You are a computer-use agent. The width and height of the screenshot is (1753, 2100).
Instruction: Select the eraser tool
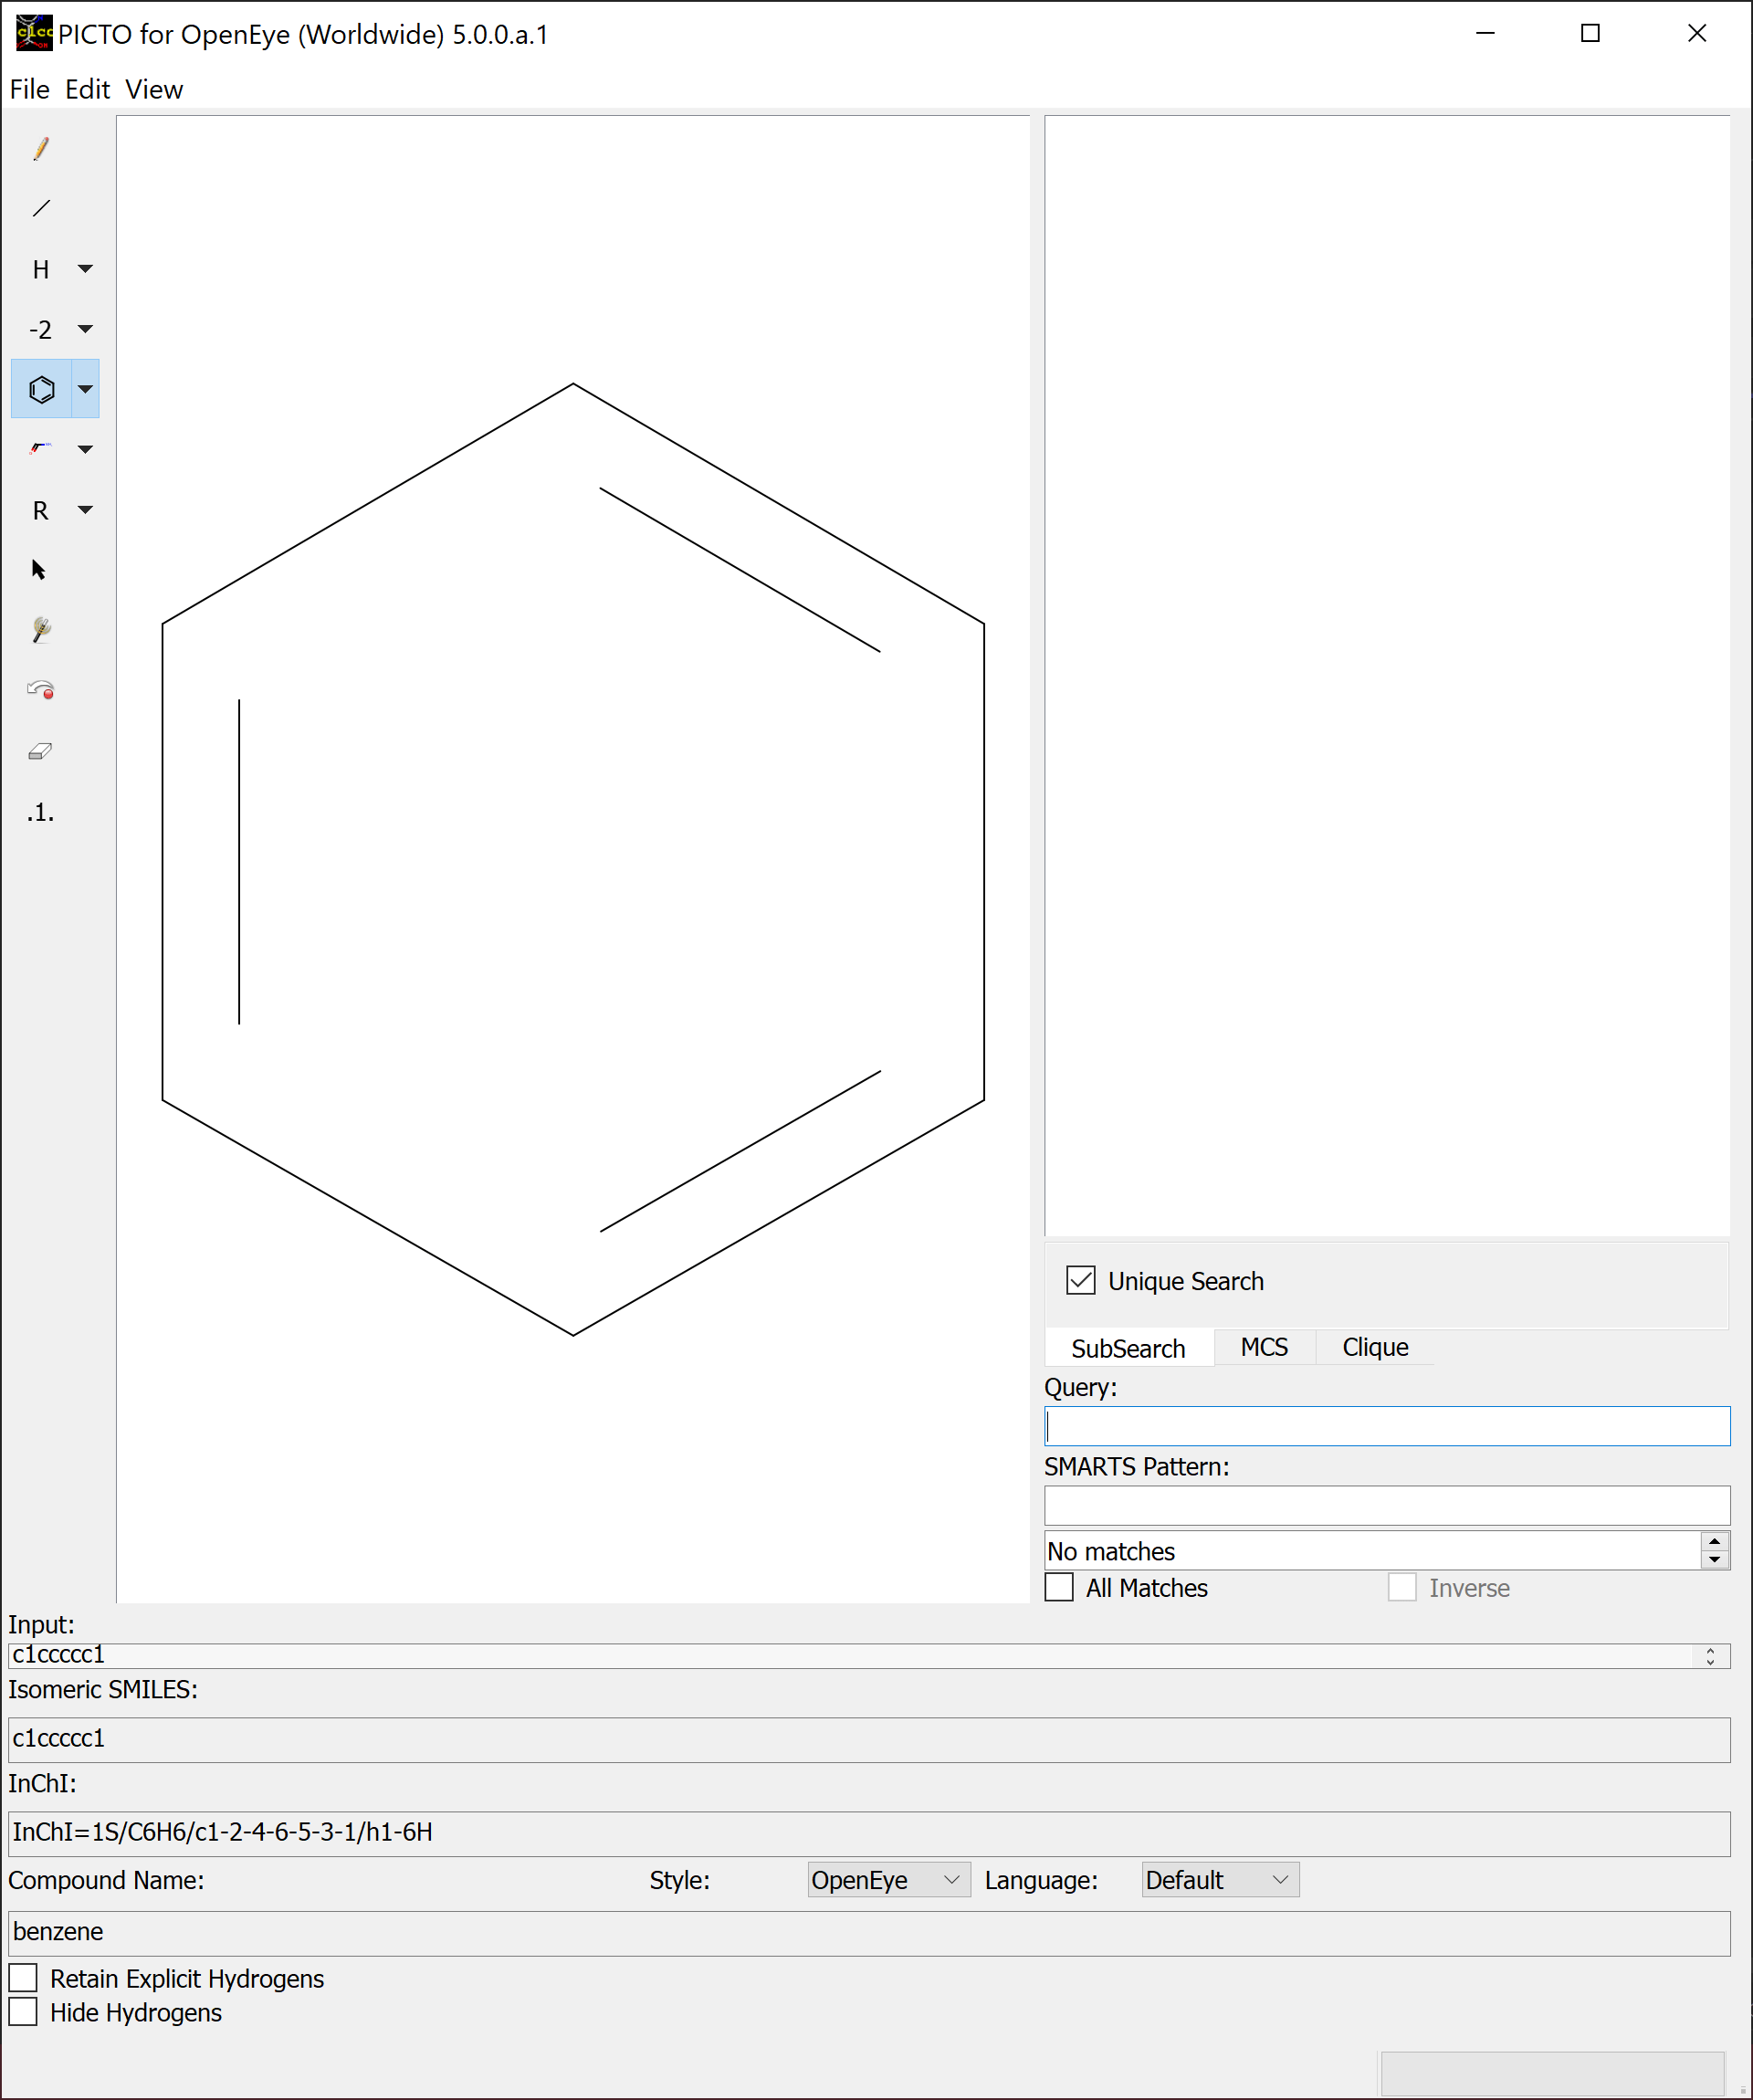coord(41,751)
